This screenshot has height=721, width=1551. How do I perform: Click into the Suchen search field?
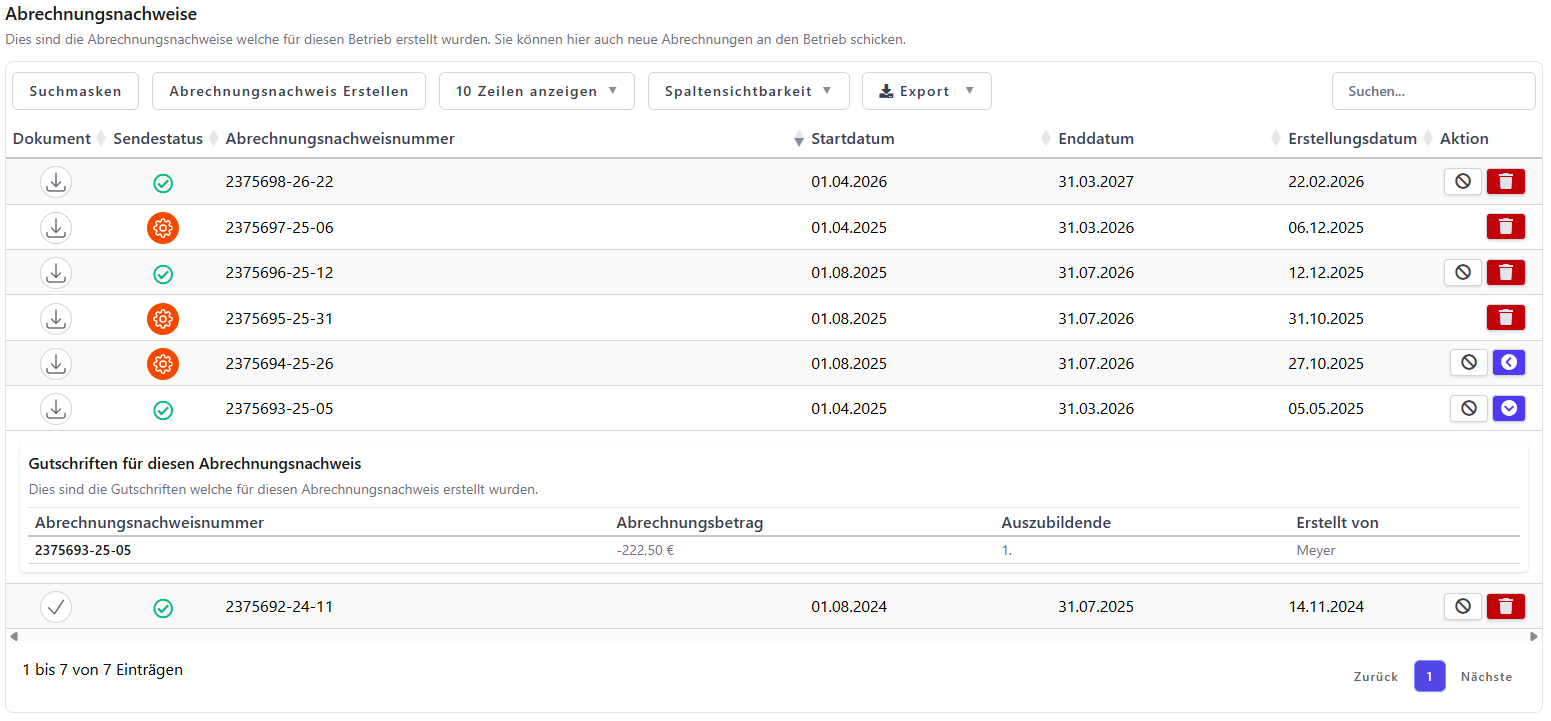click(x=1434, y=91)
